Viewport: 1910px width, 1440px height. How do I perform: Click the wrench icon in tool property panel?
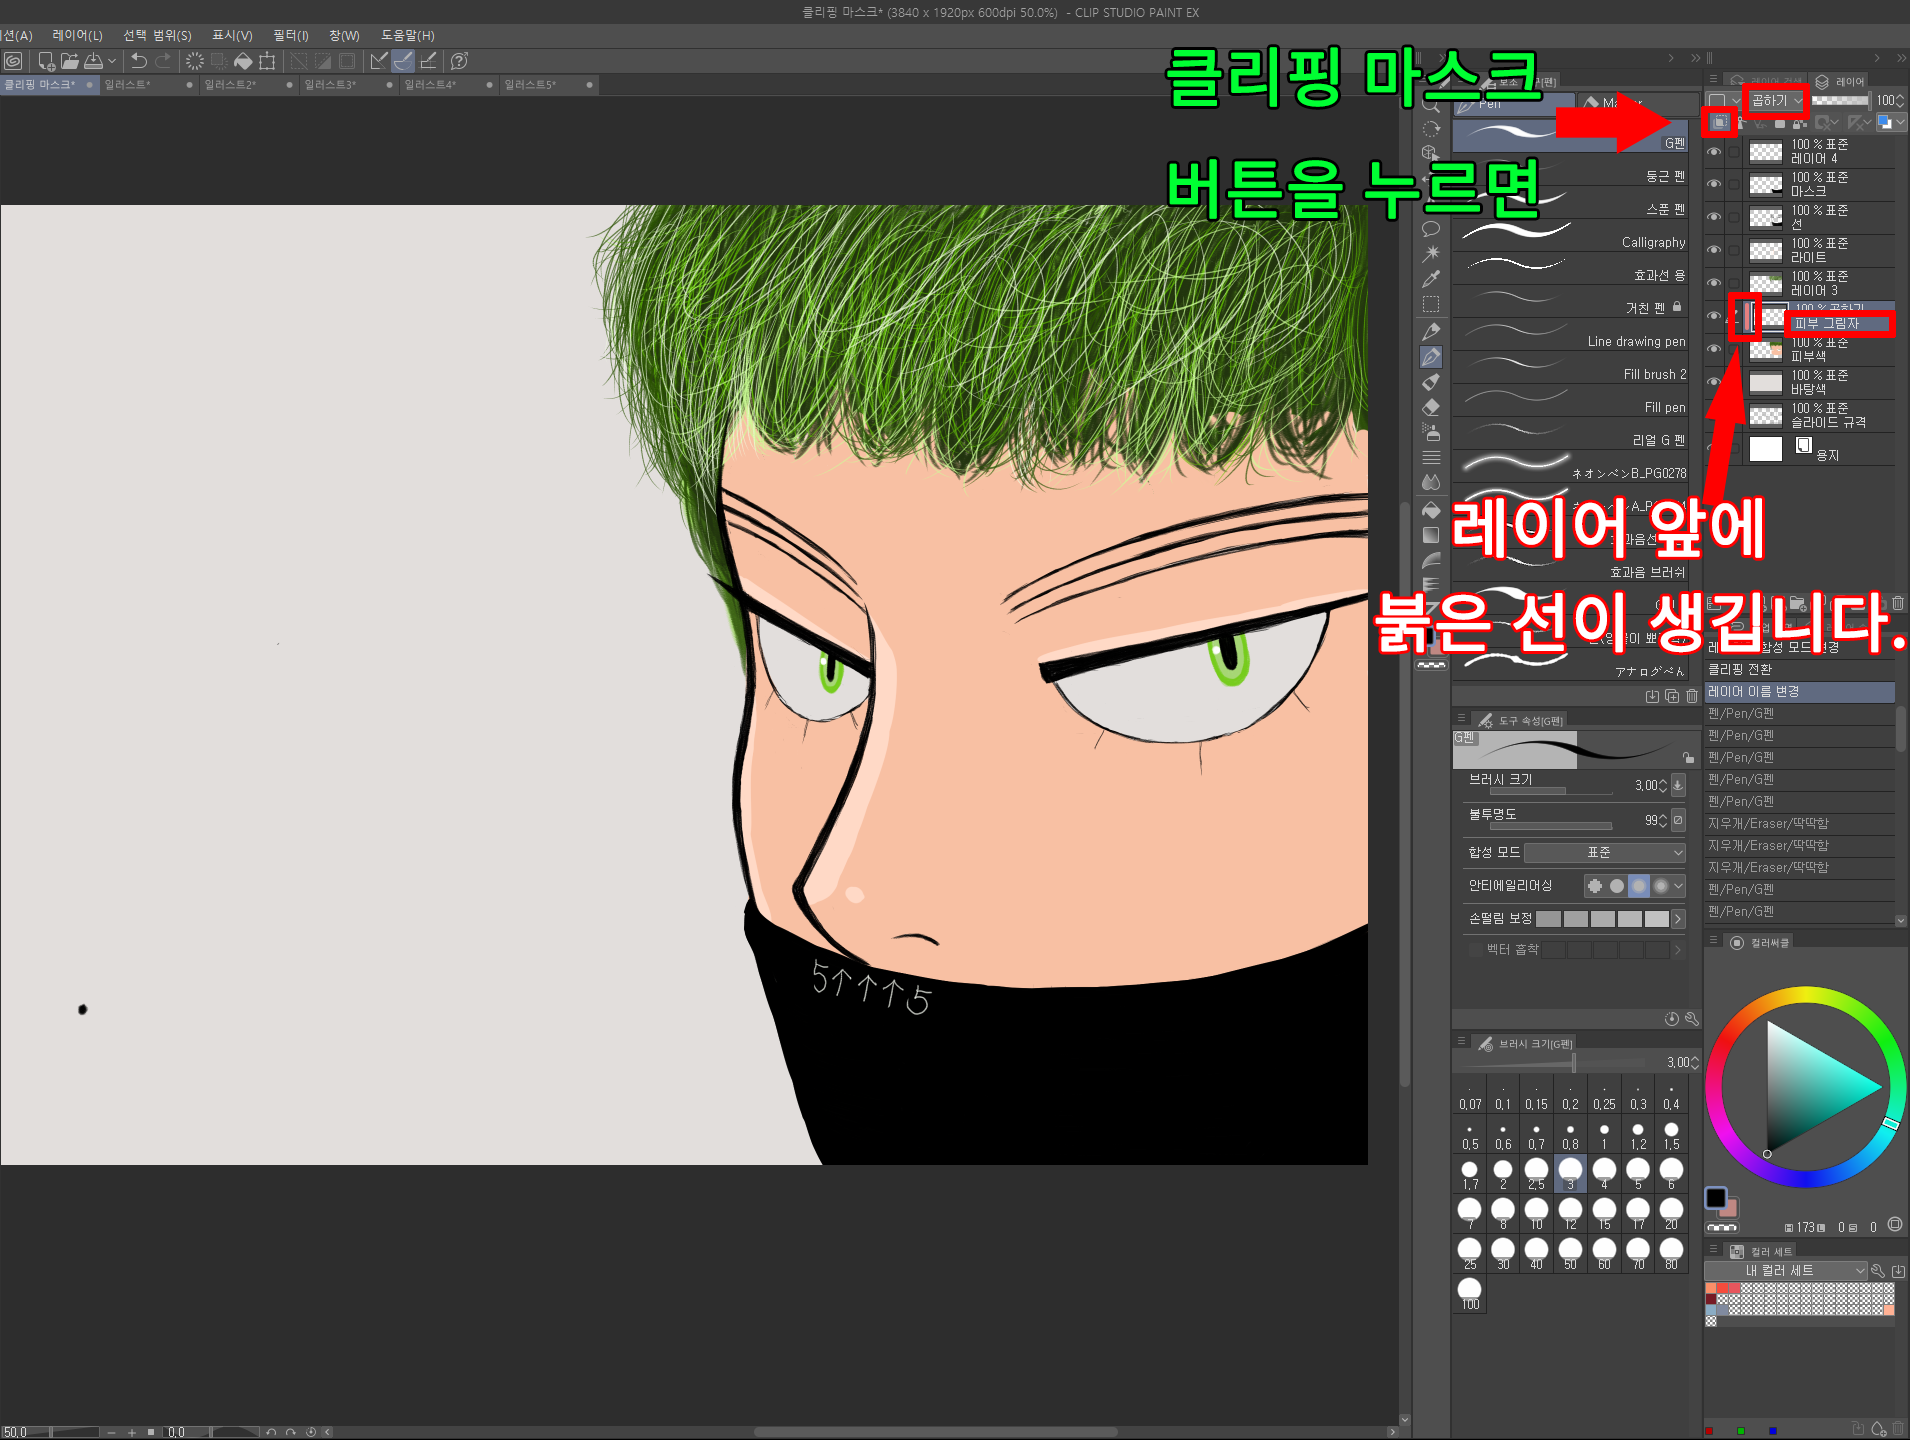[x=1692, y=1019]
